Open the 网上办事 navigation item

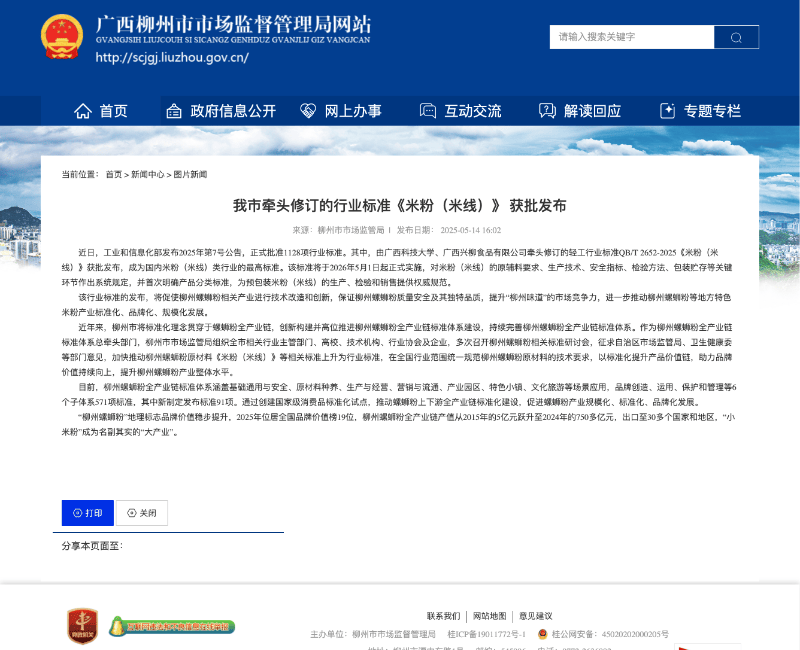(x=341, y=111)
